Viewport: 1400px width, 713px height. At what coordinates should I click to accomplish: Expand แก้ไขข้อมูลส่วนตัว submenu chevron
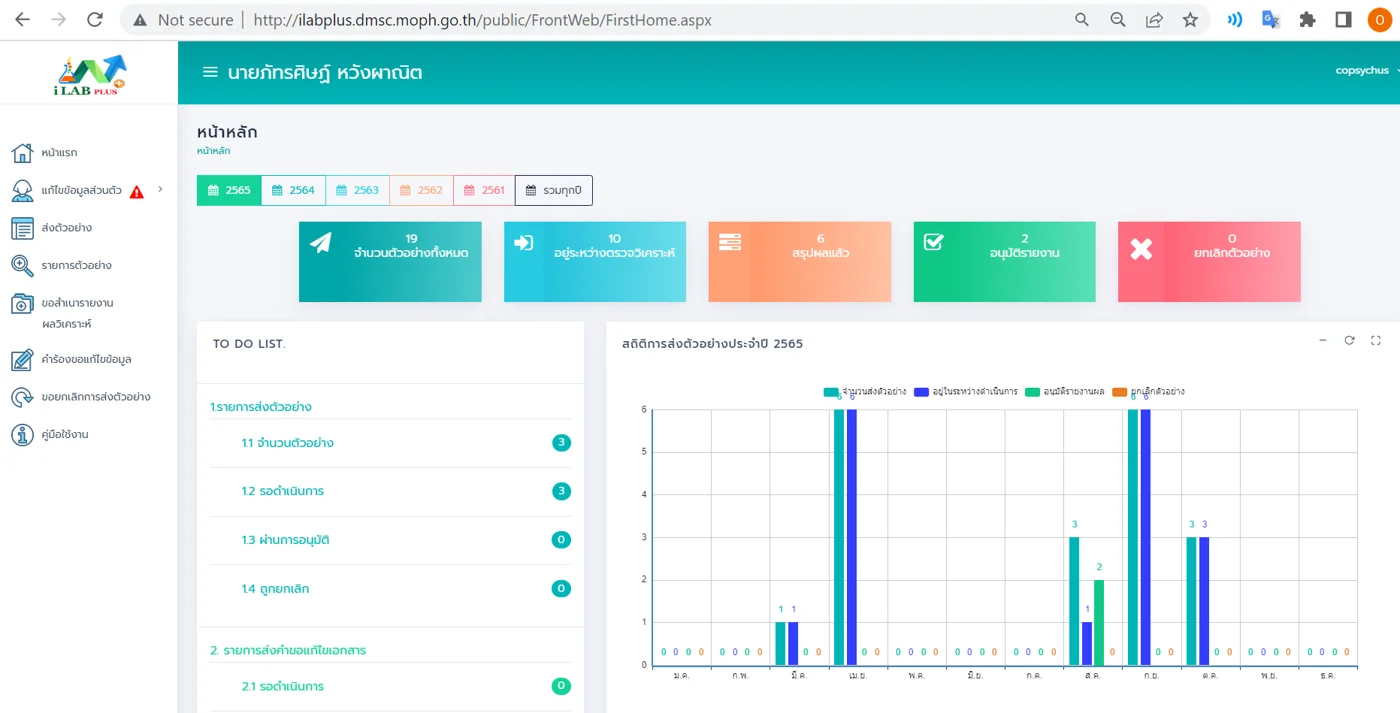pyautogui.click(x=160, y=189)
